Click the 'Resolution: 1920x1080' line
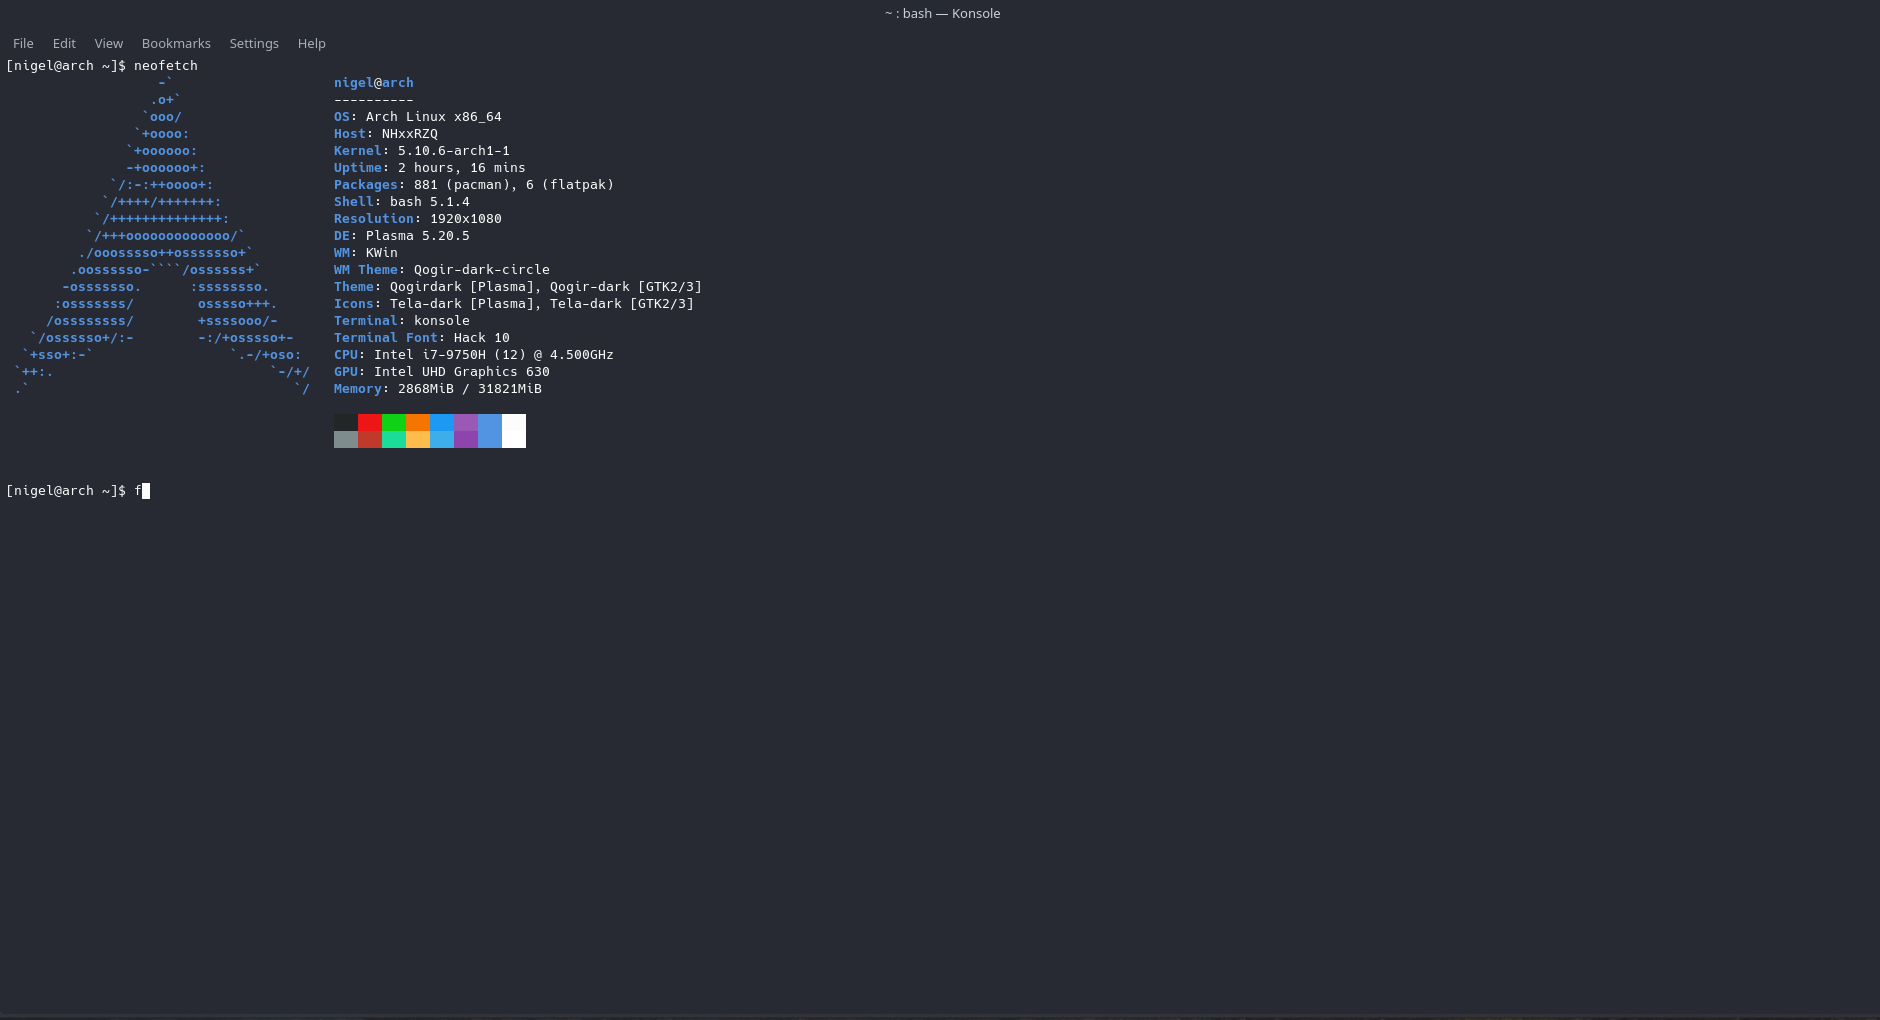1880x1020 pixels. [x=418, y=219]
